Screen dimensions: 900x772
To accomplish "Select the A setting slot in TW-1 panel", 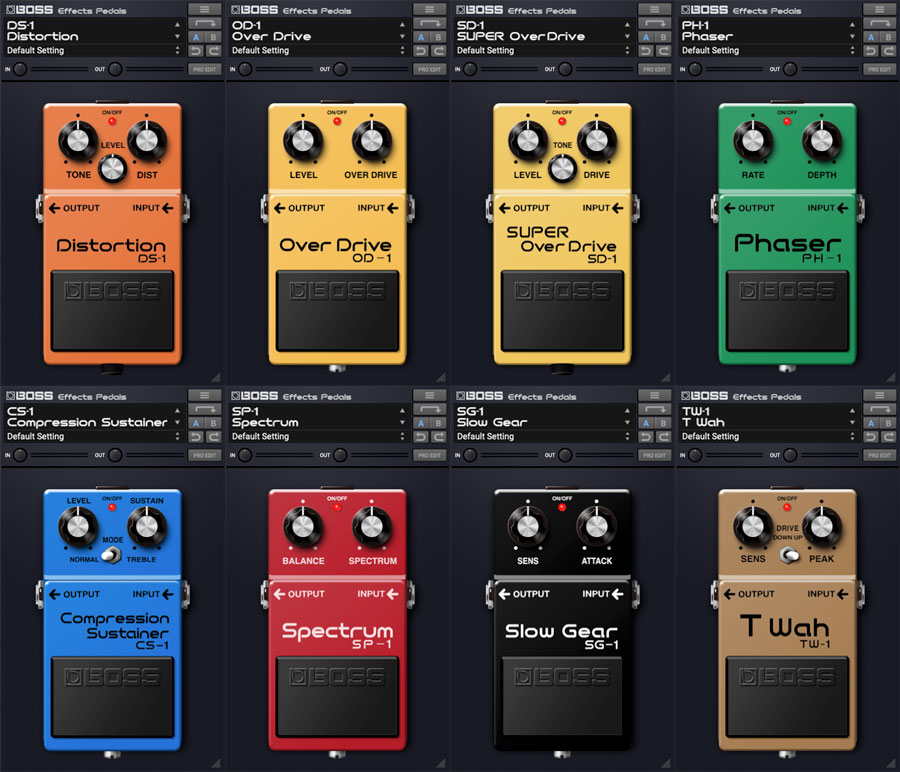I will [x=871, y=423].
